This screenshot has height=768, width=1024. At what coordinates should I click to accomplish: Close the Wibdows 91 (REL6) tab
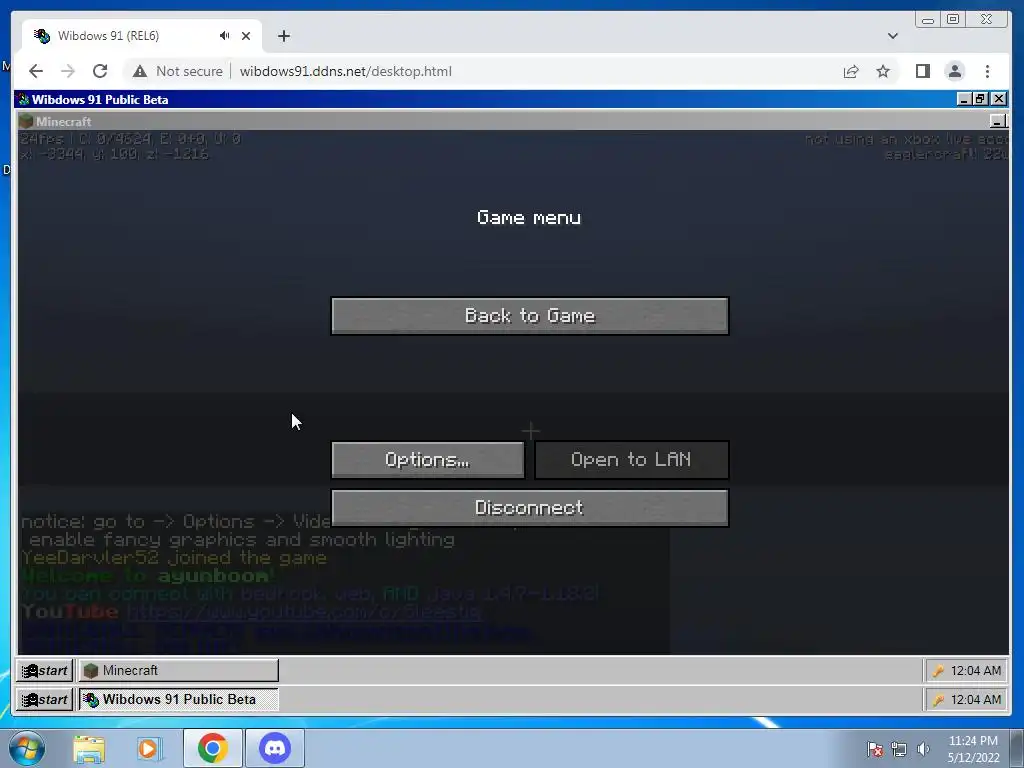246,36
